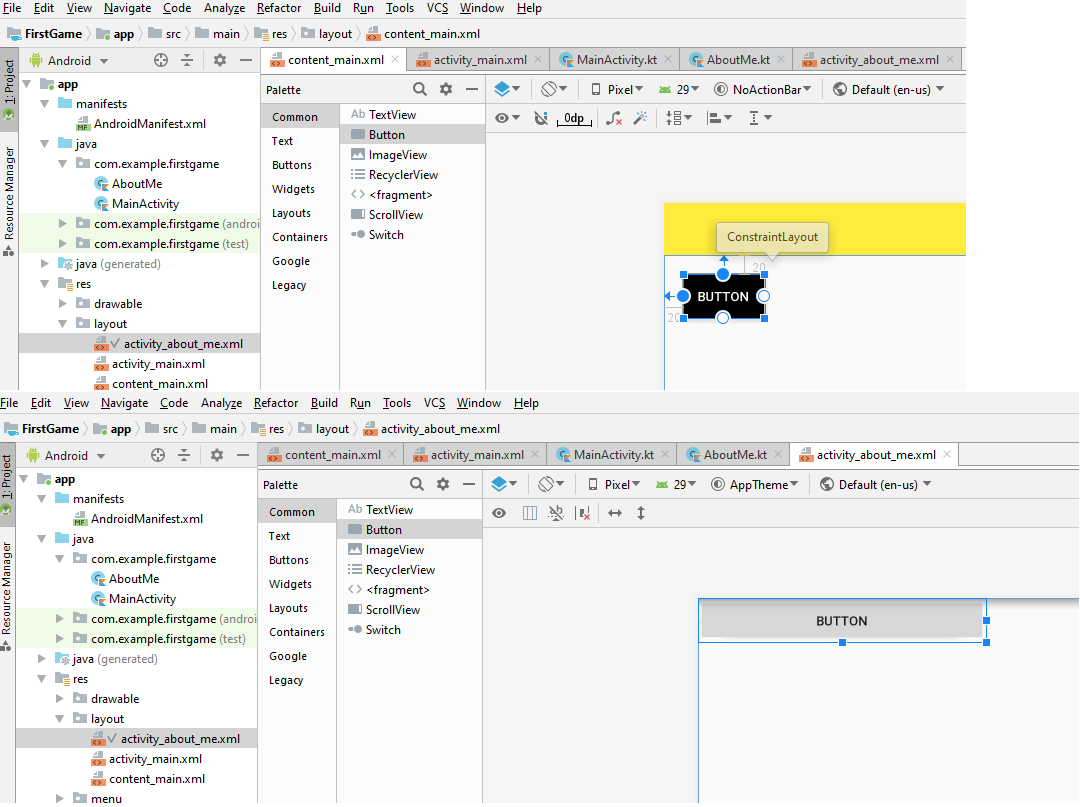Switch to AboutMe.kt tab in lower window
1080x807 pixels.
tap(735, 454)
